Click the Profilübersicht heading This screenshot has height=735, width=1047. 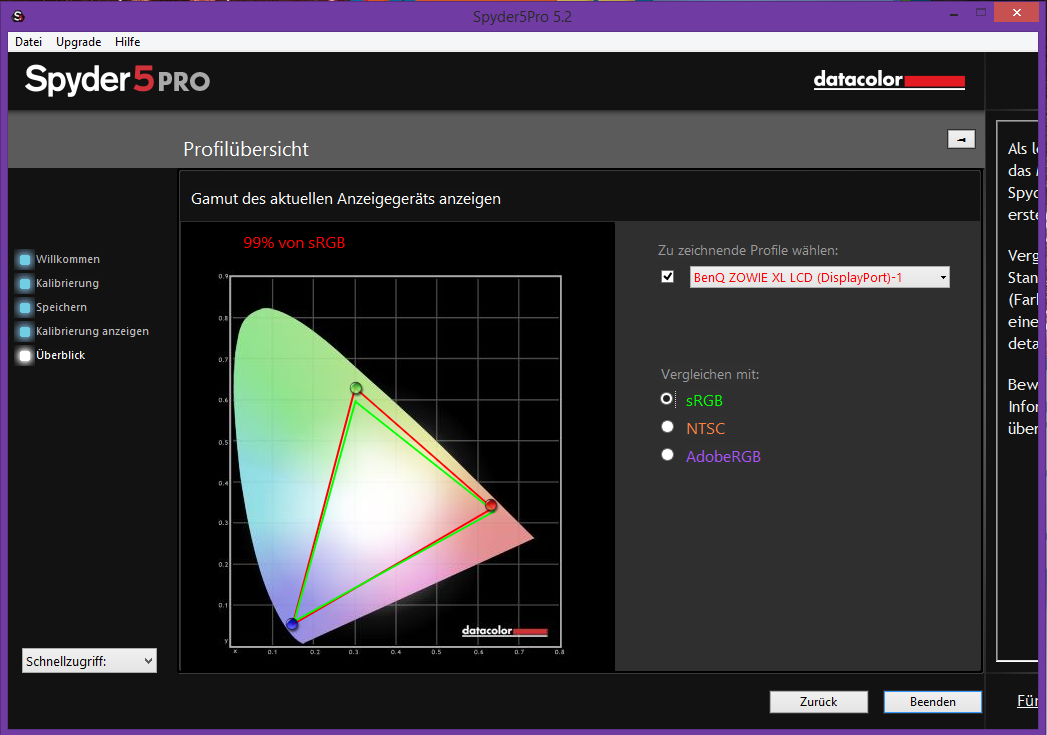[246, 149]
